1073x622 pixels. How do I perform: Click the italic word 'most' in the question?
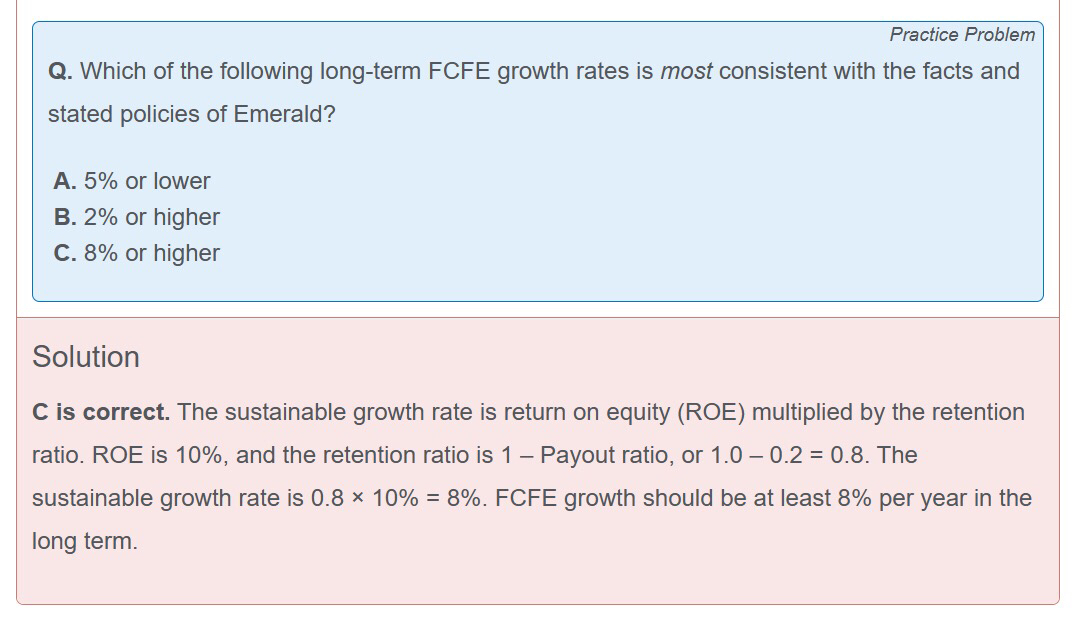[686, 72]
